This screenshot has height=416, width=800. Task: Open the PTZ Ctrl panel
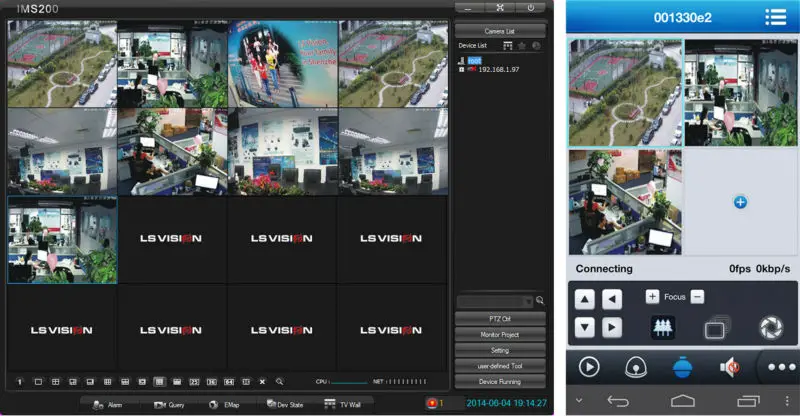pos(500,318)
